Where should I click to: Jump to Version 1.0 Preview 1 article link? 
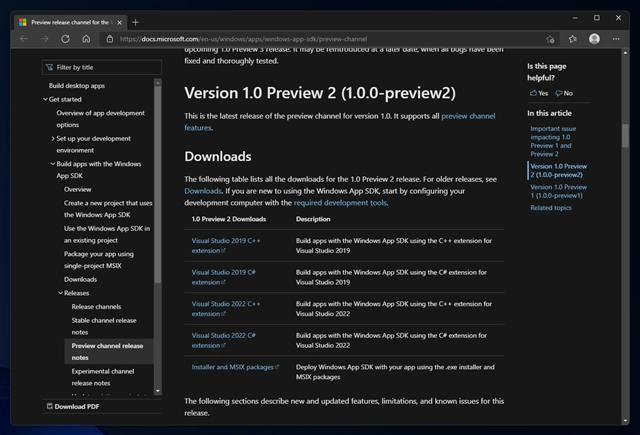pyautogui.click(x=558, y=191)
